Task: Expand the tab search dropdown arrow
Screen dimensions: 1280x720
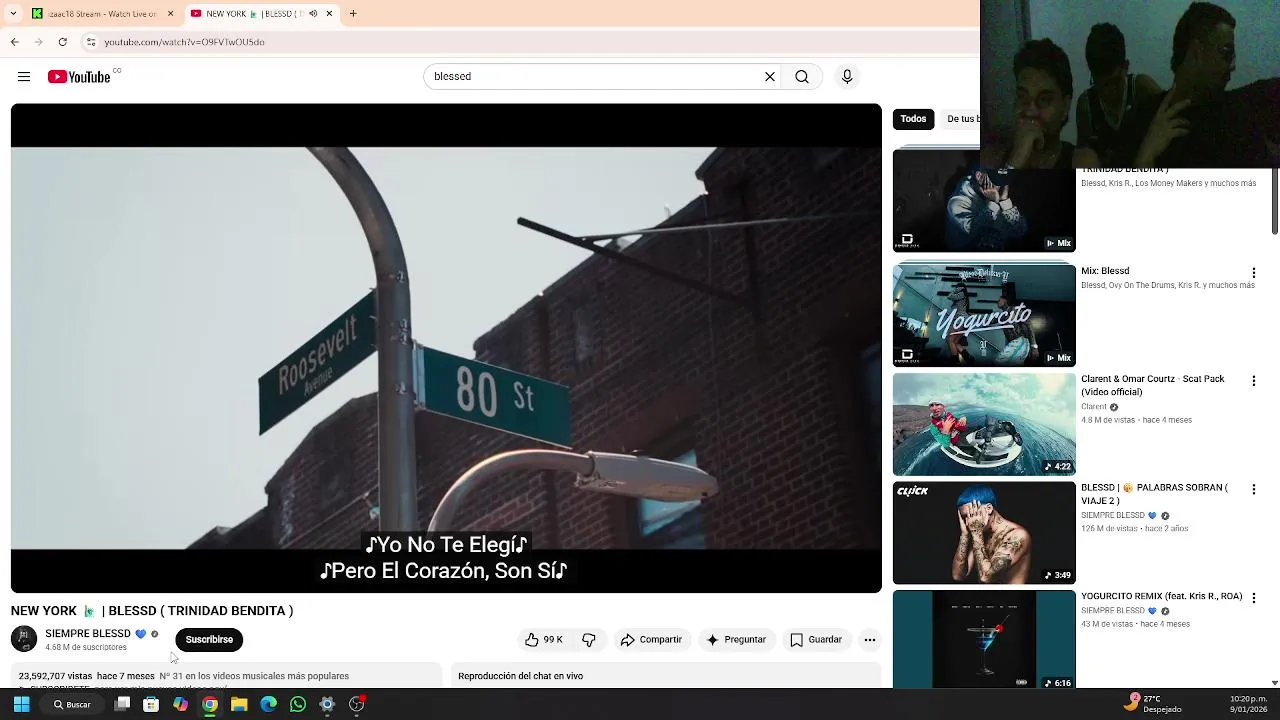Action: coord(13,14)
